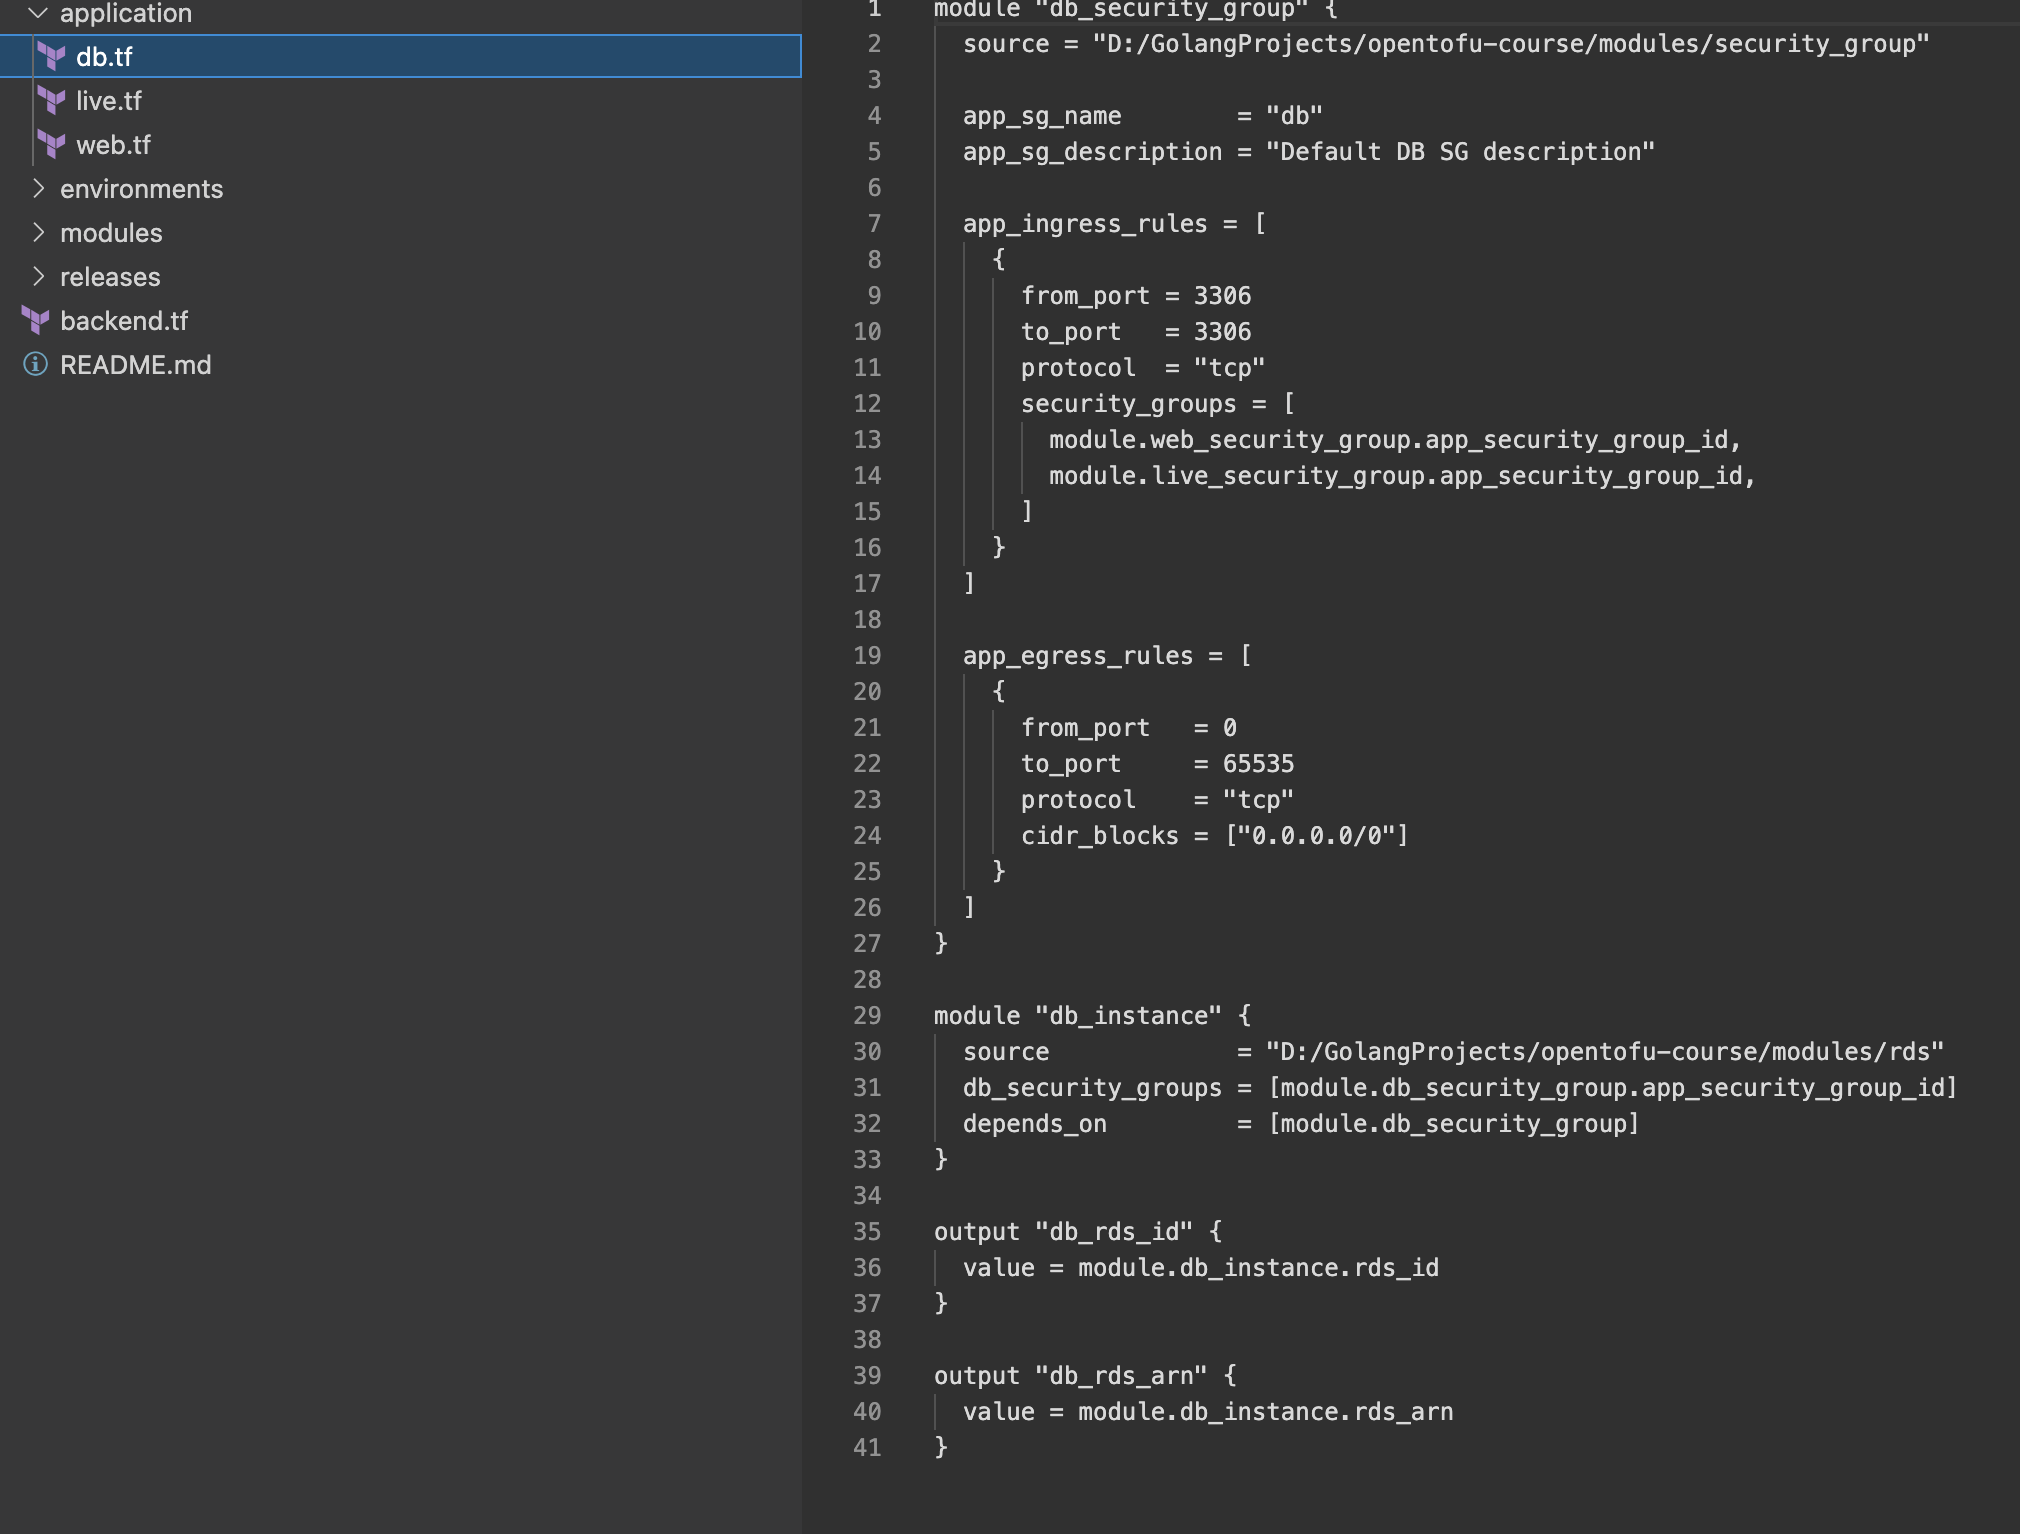The width and height of the screenshot is (2020, 1534).
Task: Click the Terraform icon beside live.tf
Action: [x=51, y=101]
